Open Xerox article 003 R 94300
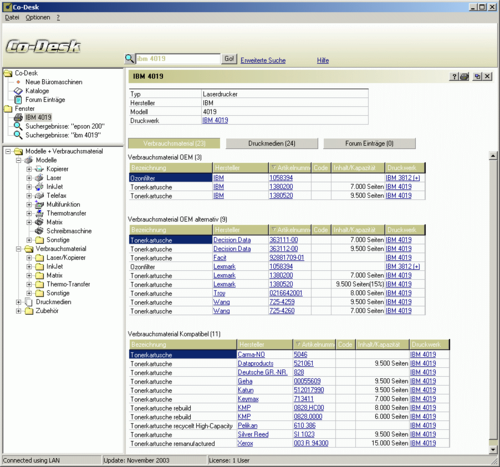 (311, 443)
